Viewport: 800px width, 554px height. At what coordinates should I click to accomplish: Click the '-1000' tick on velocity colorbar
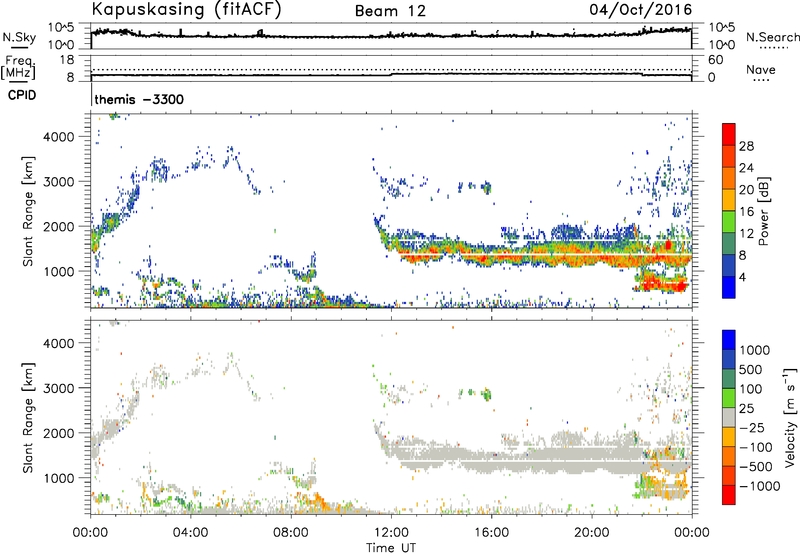(759, 486)
